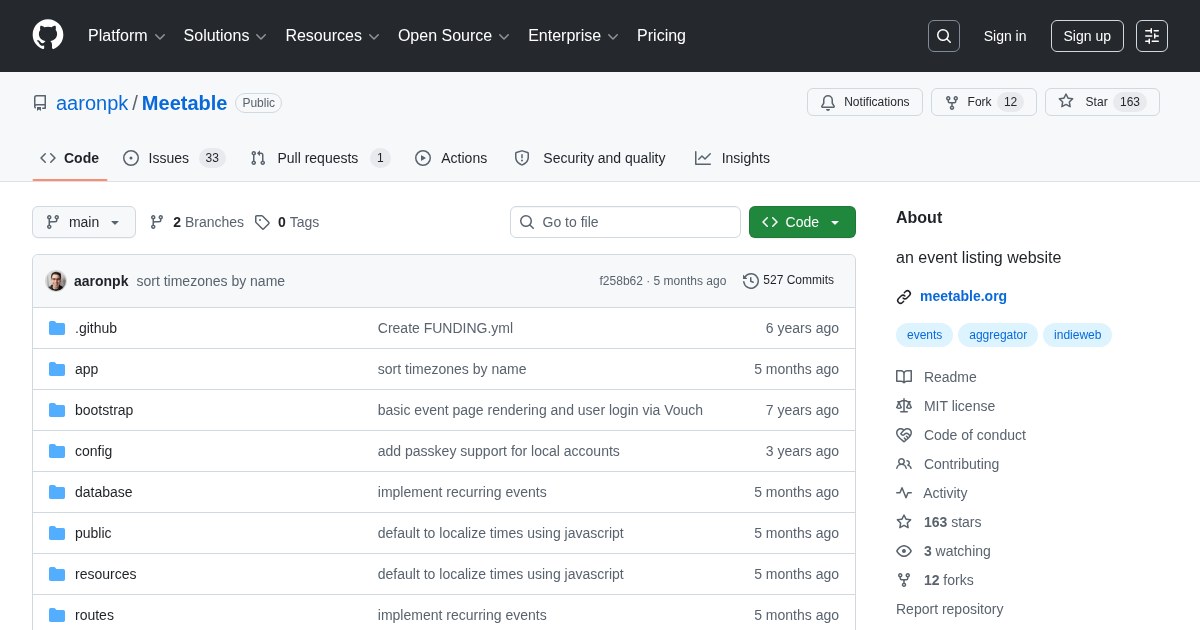The height and width of the screenshot is (630, 1200).
Task: Expand the Resources menu
Action: pos(332,36)
